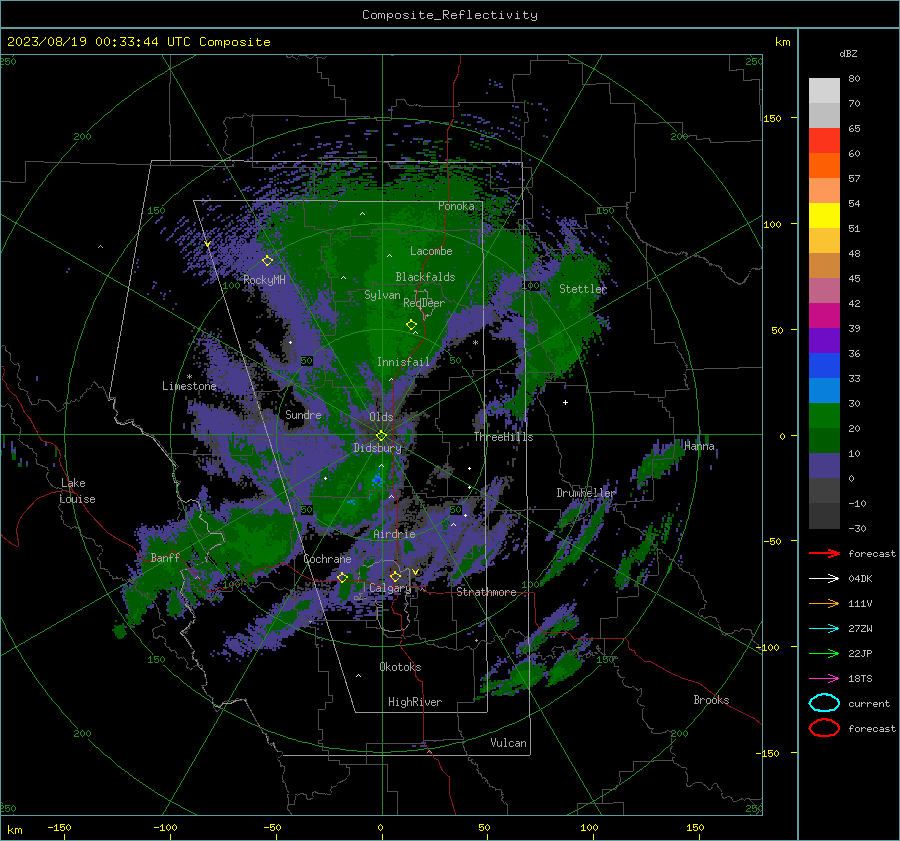This screenshot has width=900, height=841.
Task: Click the Lake Louise map label
Action: tap(77, 491)
